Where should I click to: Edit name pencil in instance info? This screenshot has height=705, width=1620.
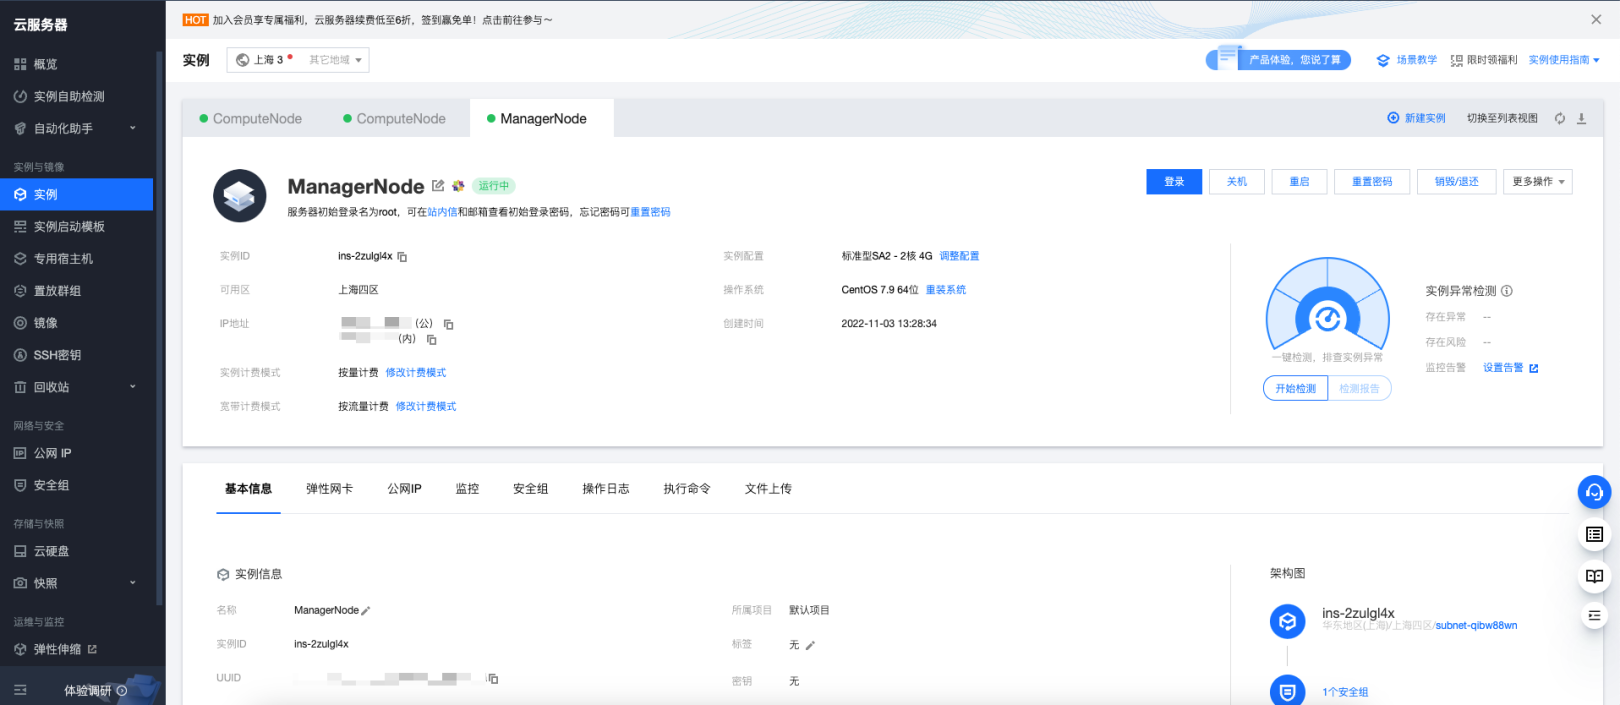coord(366,611)
